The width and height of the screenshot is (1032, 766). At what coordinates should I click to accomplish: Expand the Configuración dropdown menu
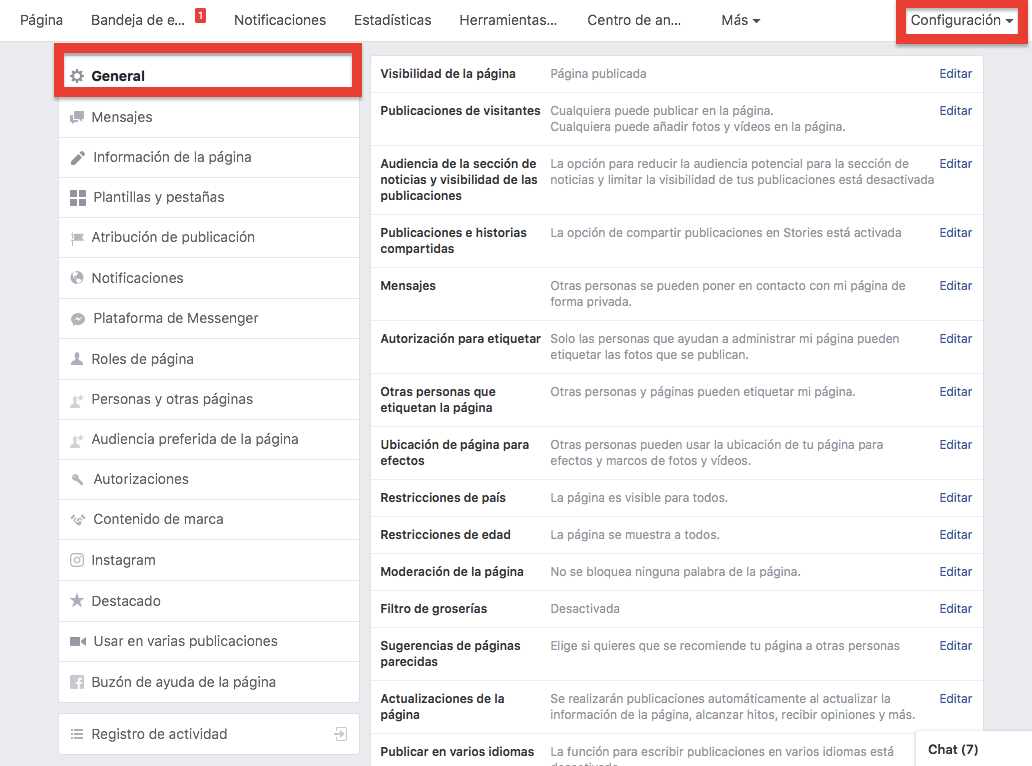tap(961, 20)
